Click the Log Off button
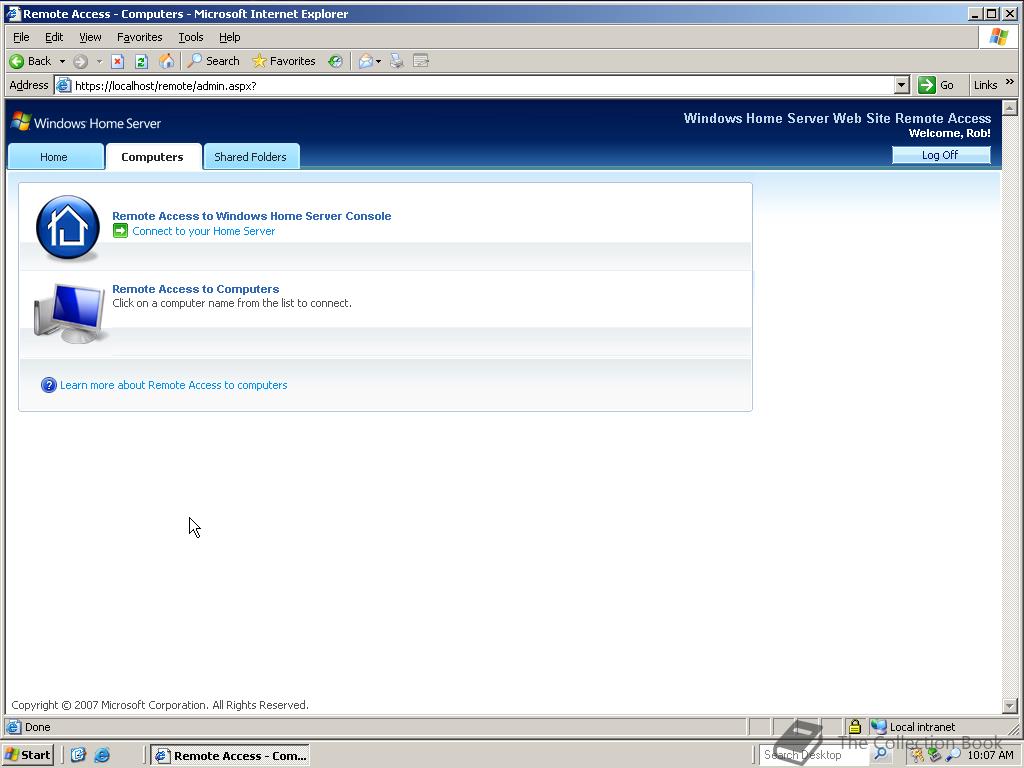Viewport: 1024px width, 768px height. tap(940, 155)
